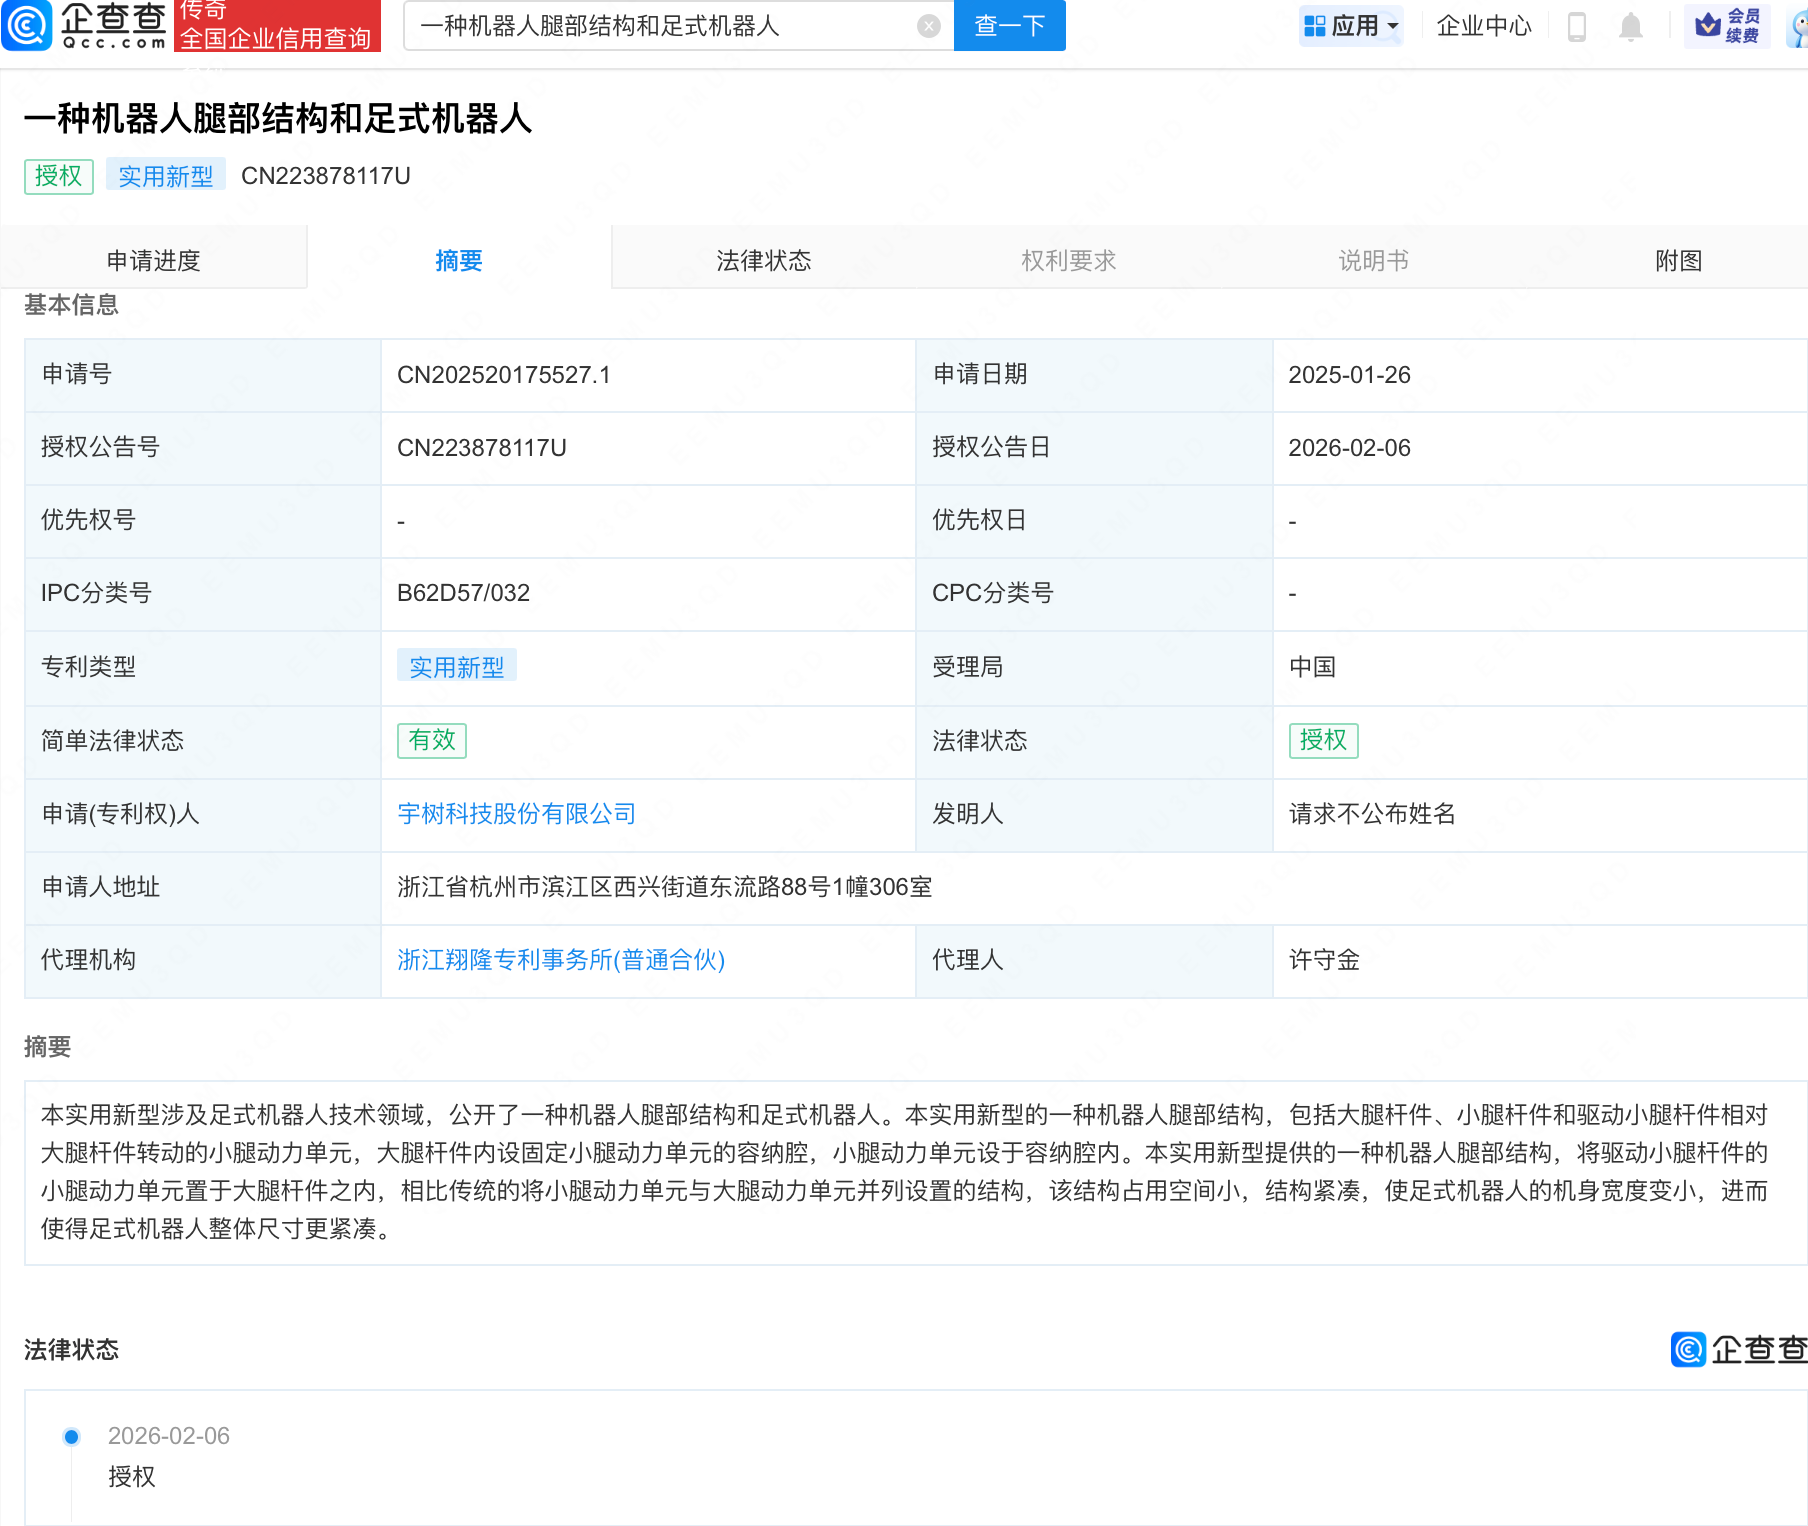Click the green 授权 badge under title
The image size is (1808, 1526).
click(58, 176)
